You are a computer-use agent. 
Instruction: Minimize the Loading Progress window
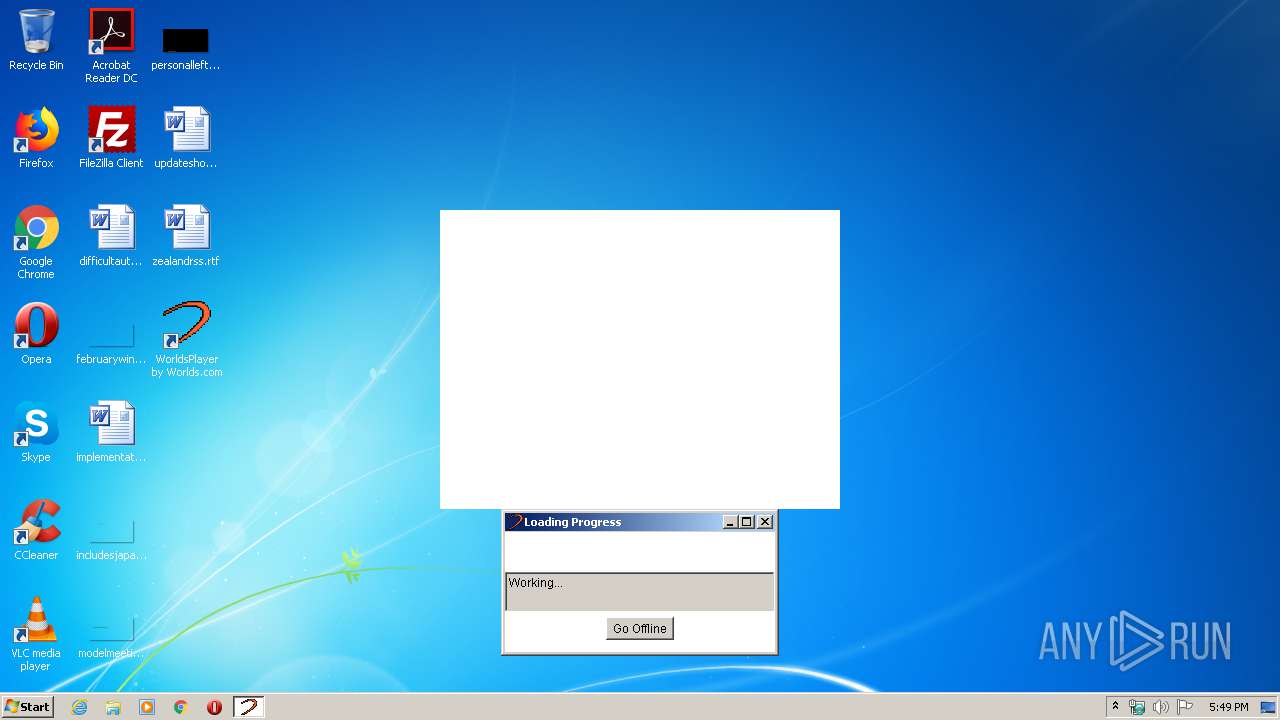(x=730, y=522)
